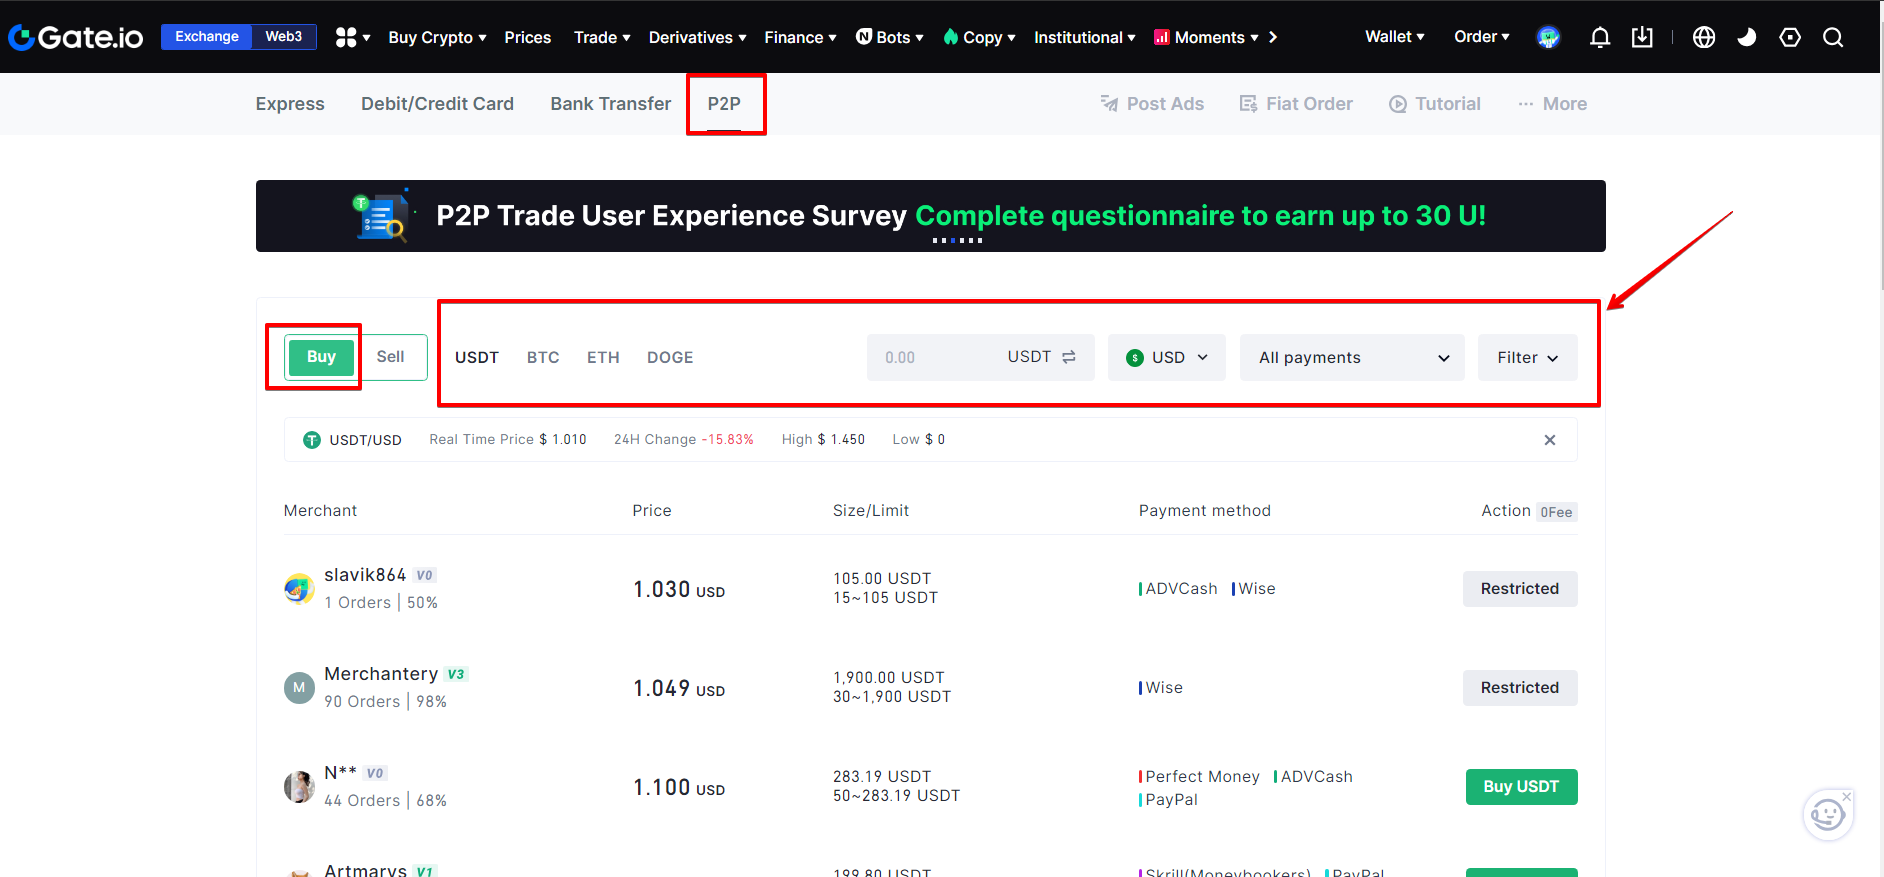
Task: Open the language globe icon
Action: click(x=1704, y=37)
